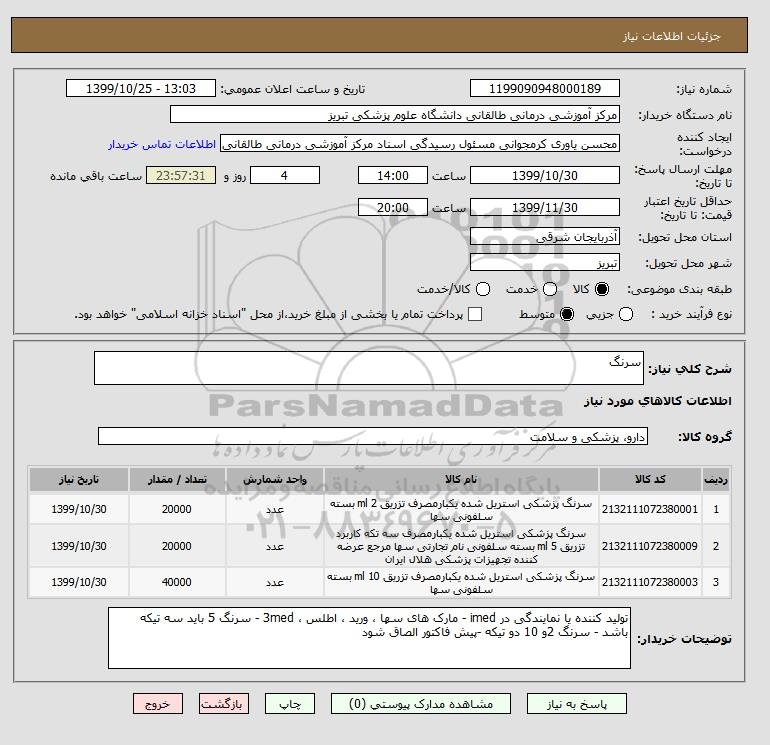Click the province field آذربایجان شرقی
Image resolution: width=770 pixels, height=745 pixels.
pos(545,237)
